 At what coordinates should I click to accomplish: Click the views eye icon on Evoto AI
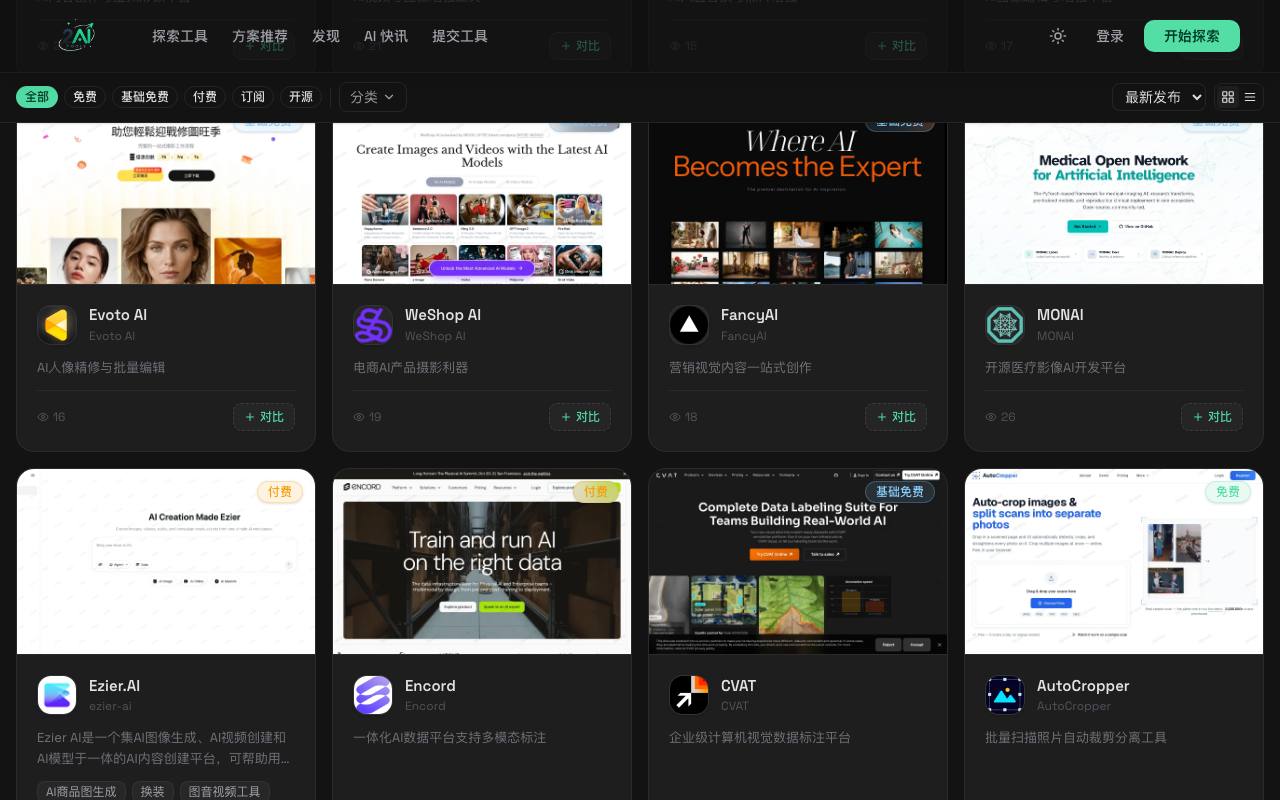43,417
